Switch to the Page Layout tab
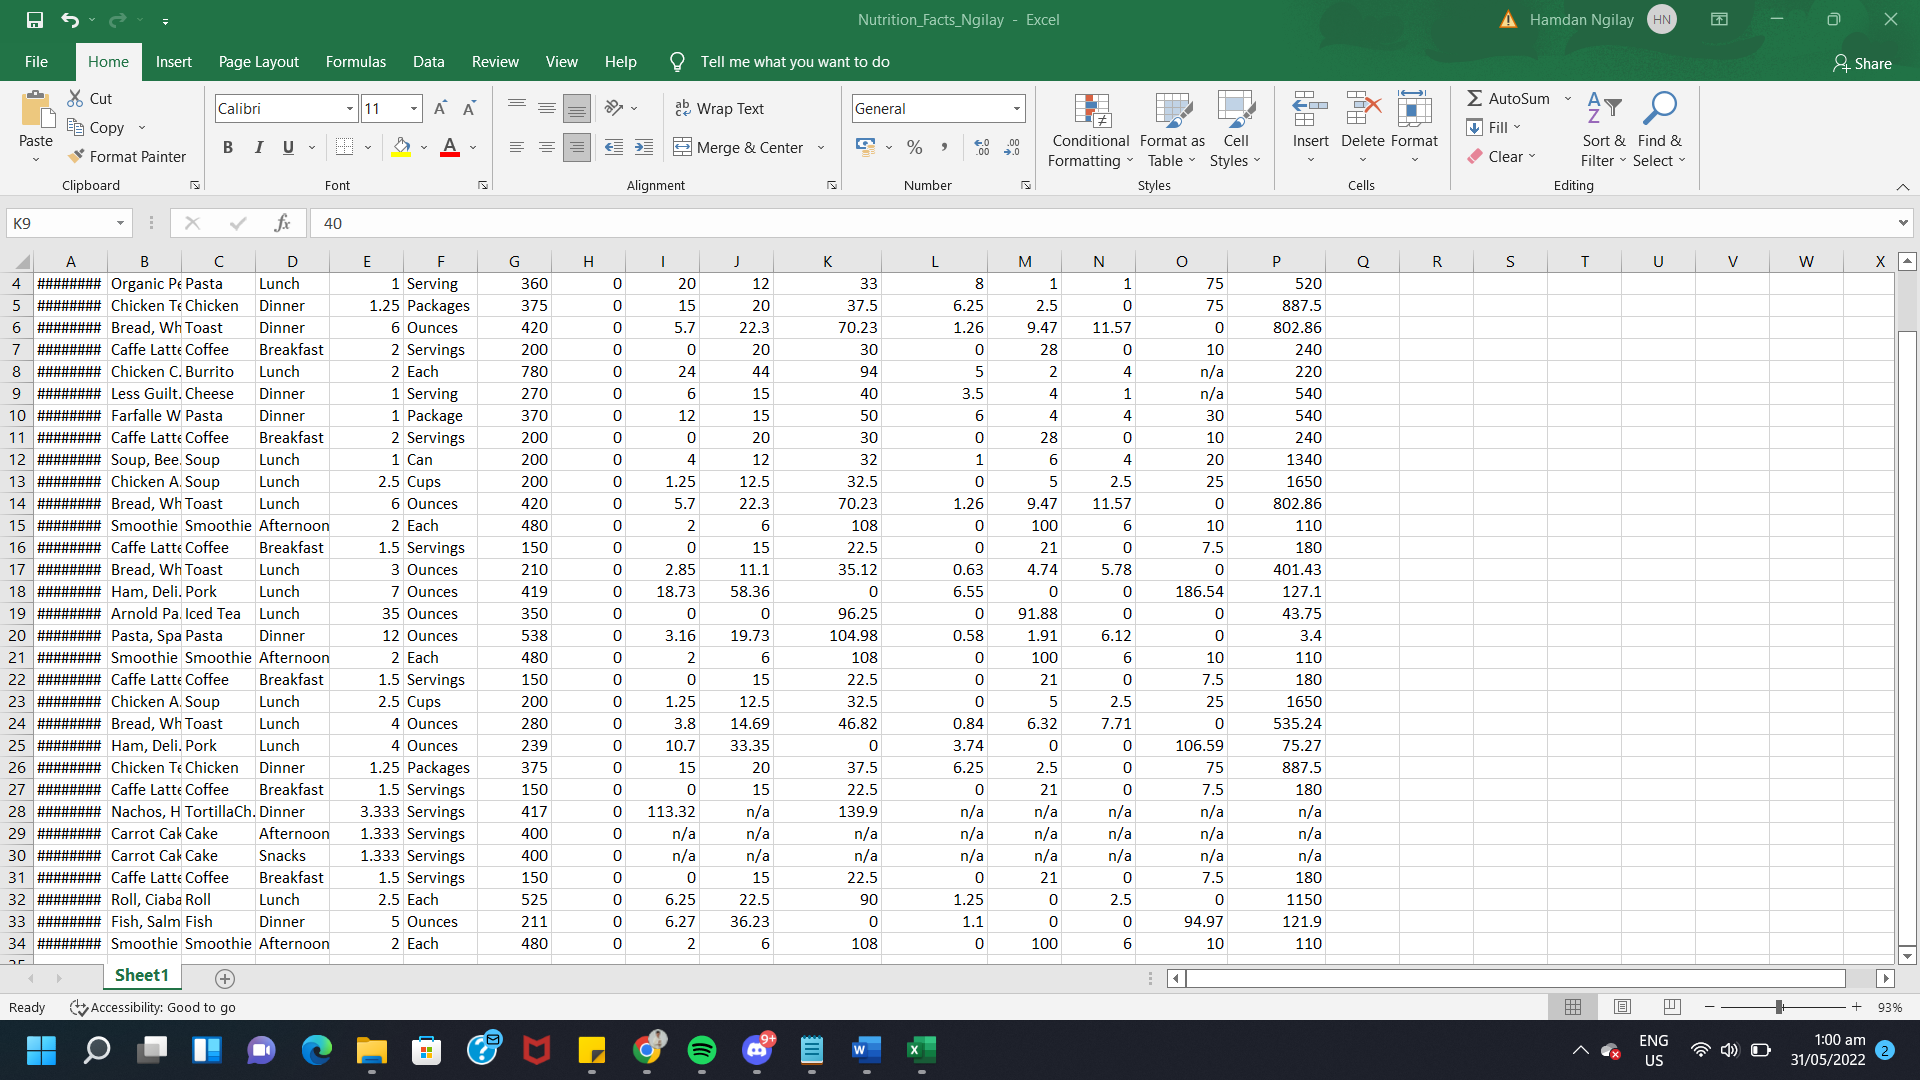The height and width of the screenshot is (1080, 1920). pos(258,62)
